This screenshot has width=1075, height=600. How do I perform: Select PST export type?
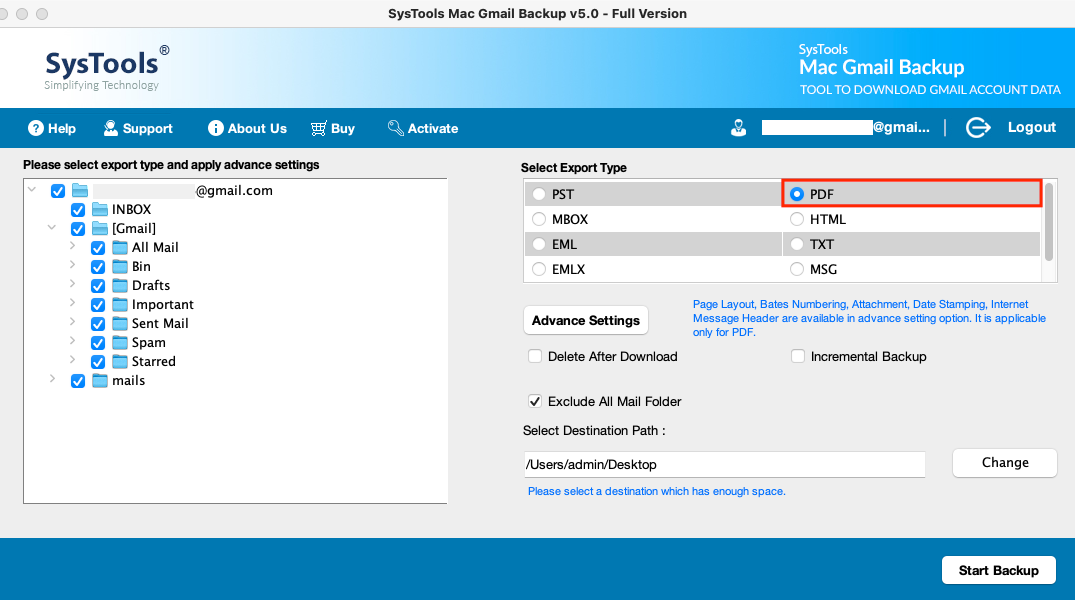[539, 194]
